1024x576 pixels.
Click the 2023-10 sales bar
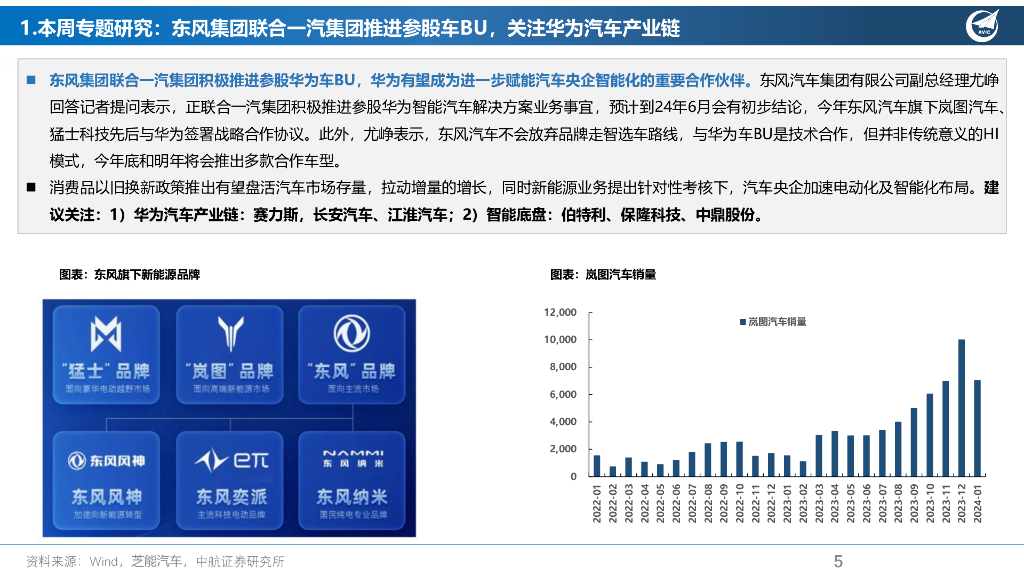pos(930,435)
